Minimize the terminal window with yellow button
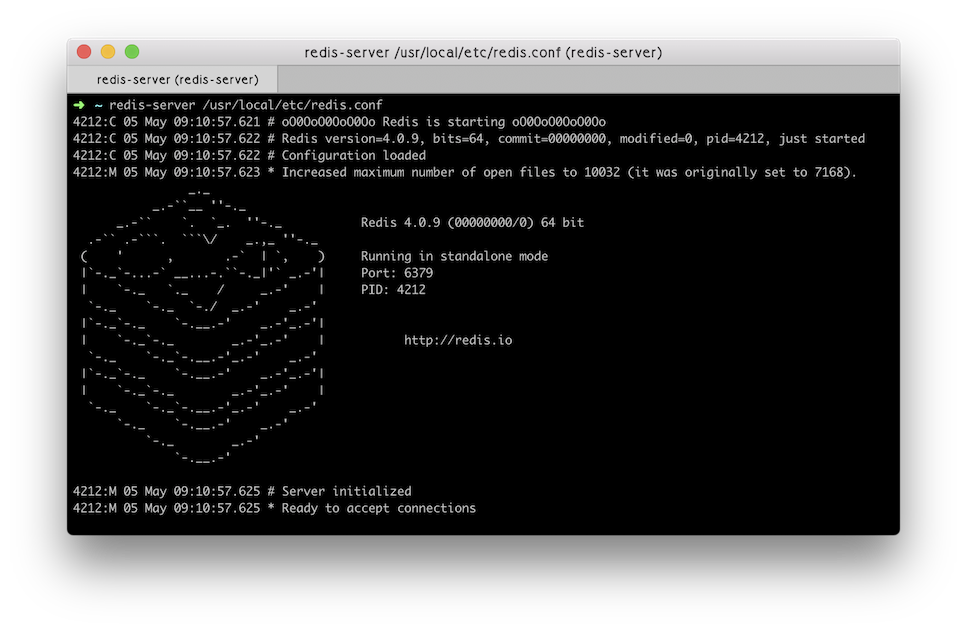 click(108, 52)
